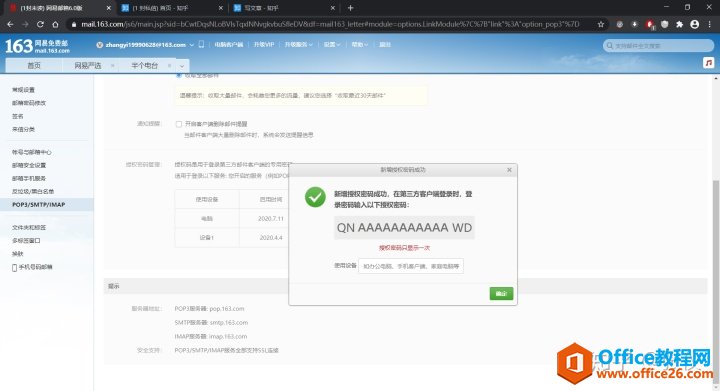Viewport: 720px width, 391px height.
Task: Expand the account email address dropdown
Action: pyautogui.click(x=191, y=45)
